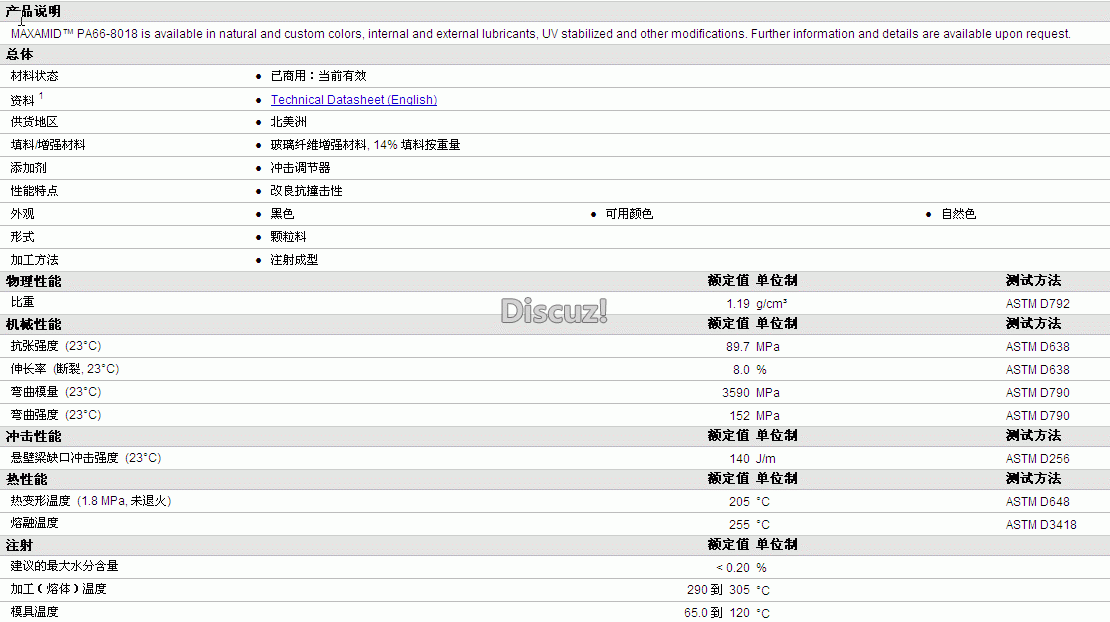This screenshot has width=1110, height=622.
Task: Select the 290 到 305 temperature range
Action: coord(719,590)
